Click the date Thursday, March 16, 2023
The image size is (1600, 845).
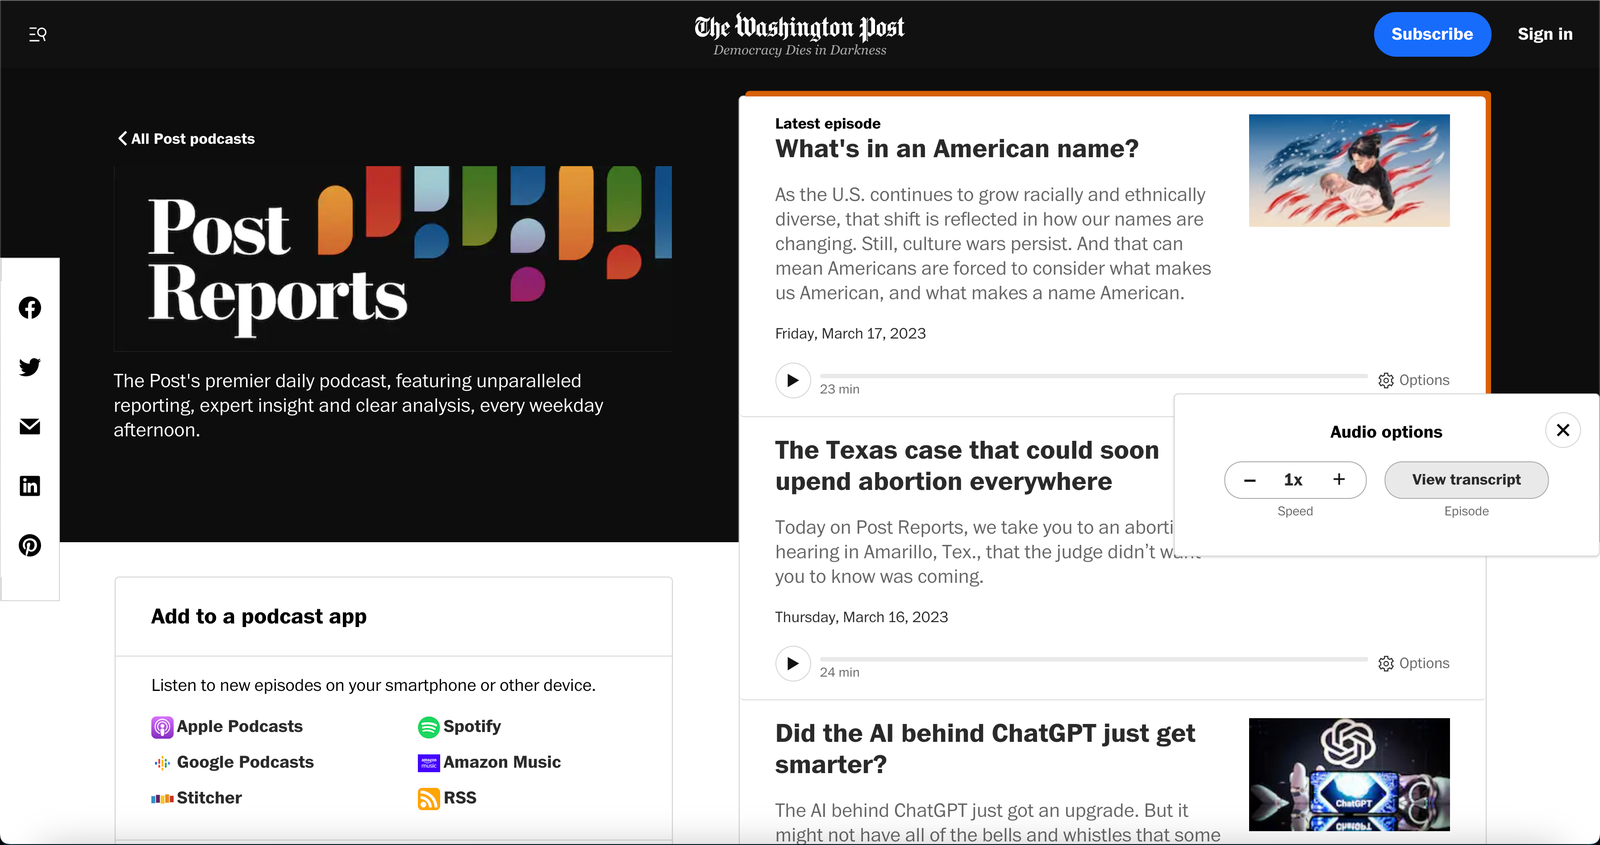coord(861,617)
